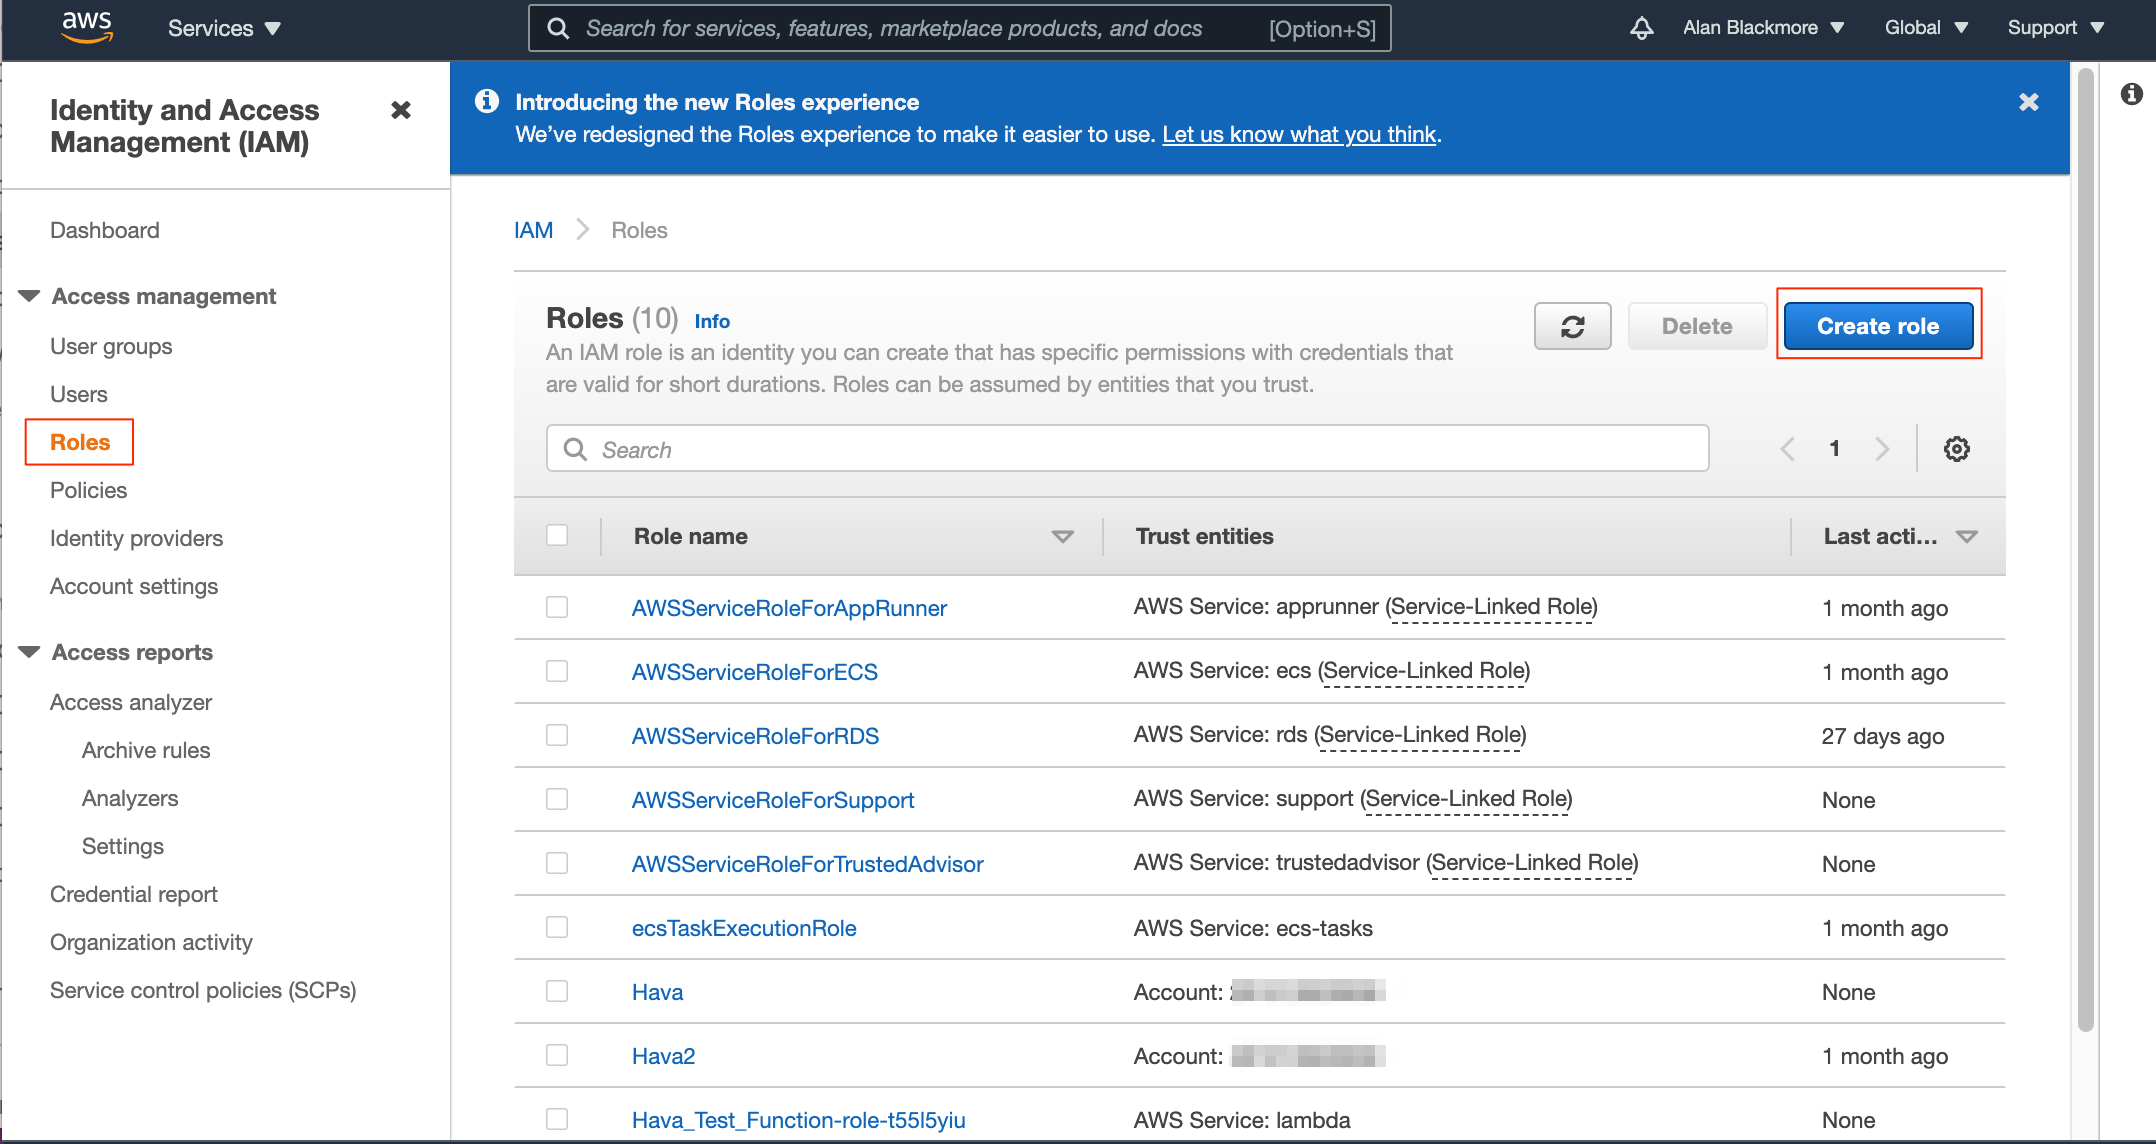
Task: Open the notifications bell
Action: pyautogui.click(x=1641, y=28)
